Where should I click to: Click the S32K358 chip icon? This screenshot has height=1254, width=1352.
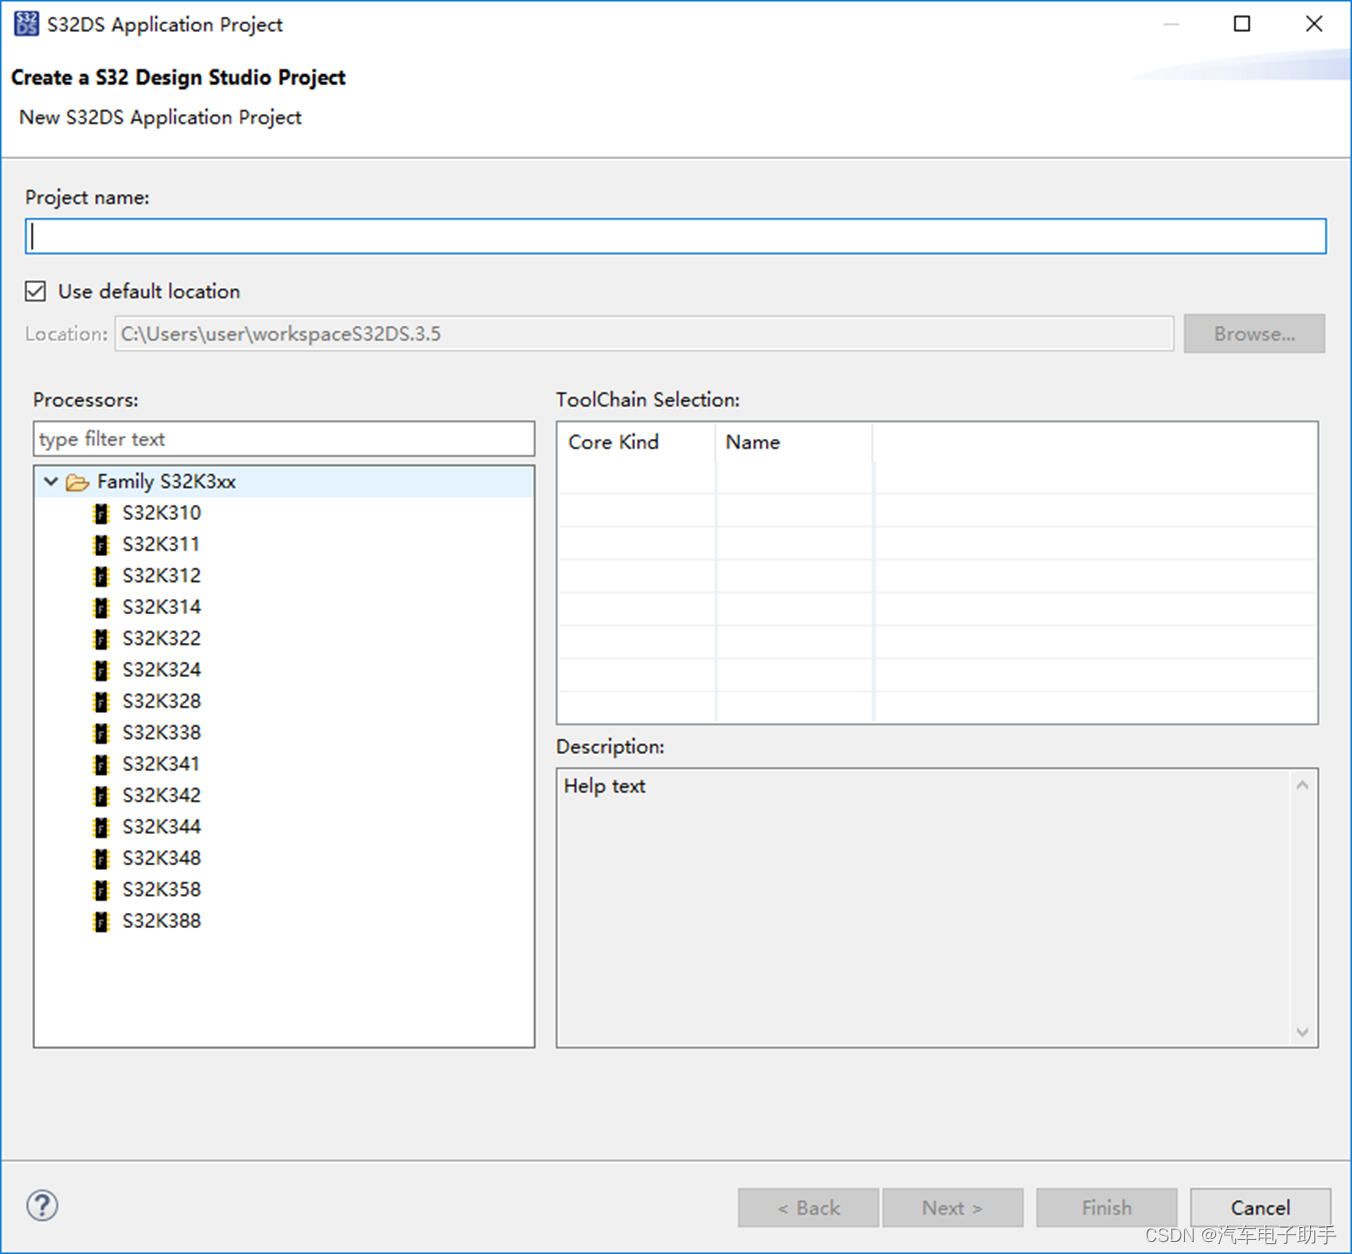[101, 890]
